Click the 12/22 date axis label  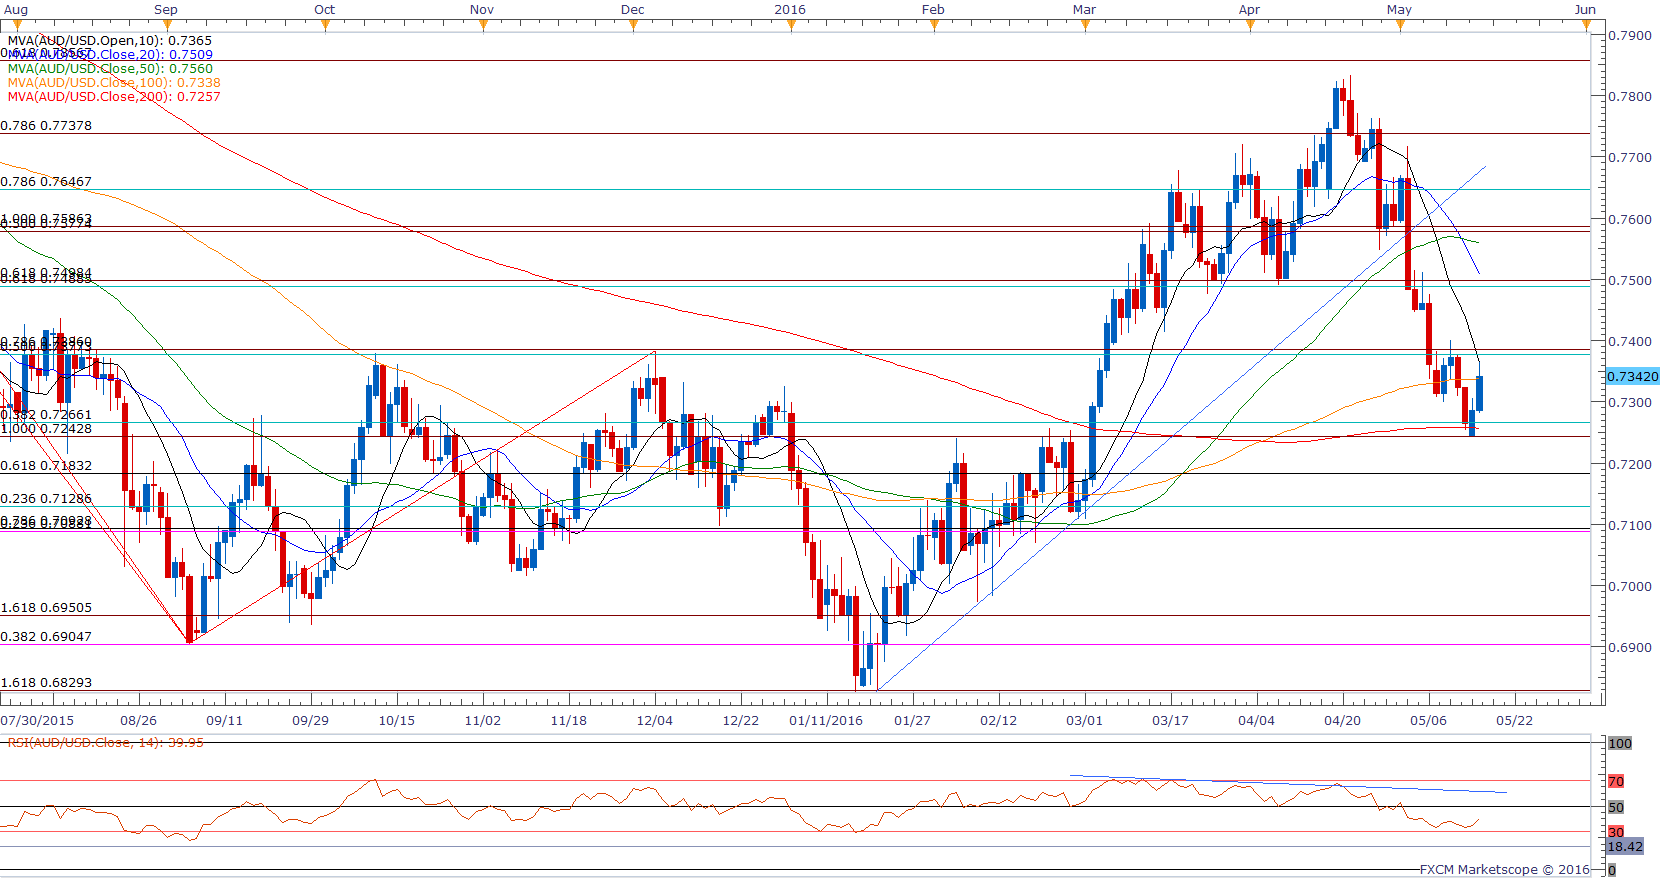click(x=740, y=721)
